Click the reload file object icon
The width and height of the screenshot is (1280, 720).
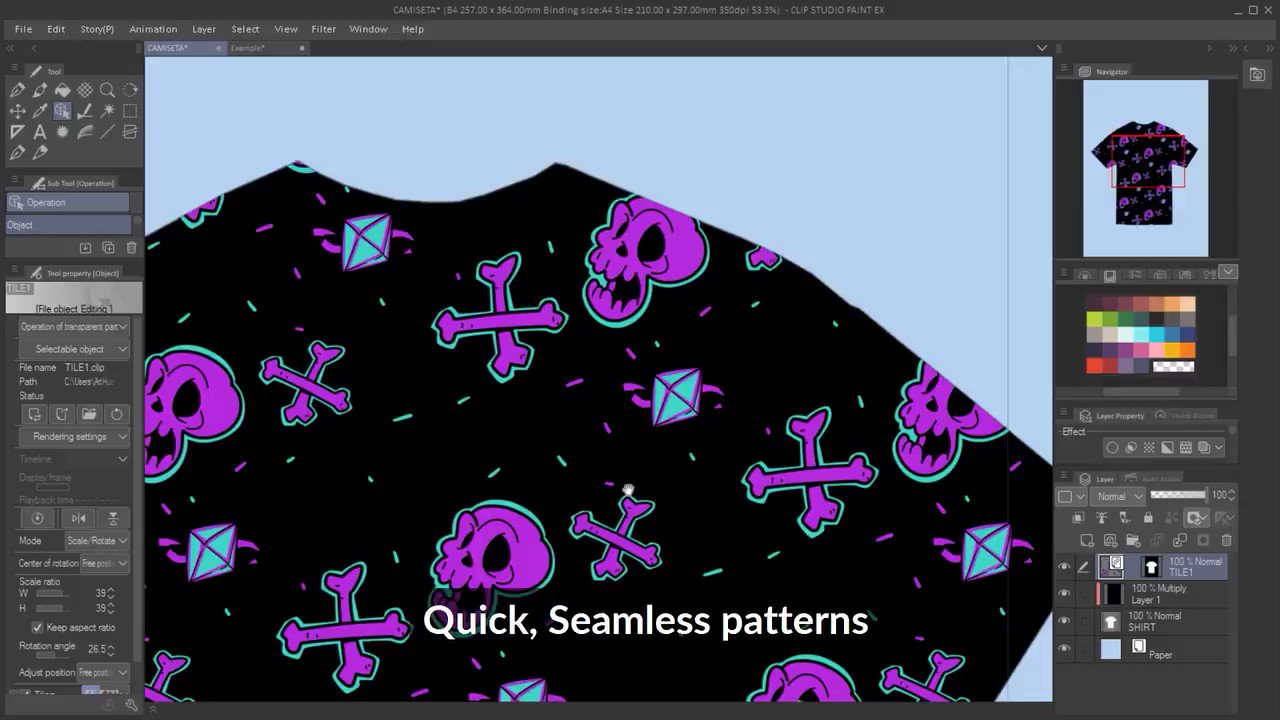click(116, 414)
